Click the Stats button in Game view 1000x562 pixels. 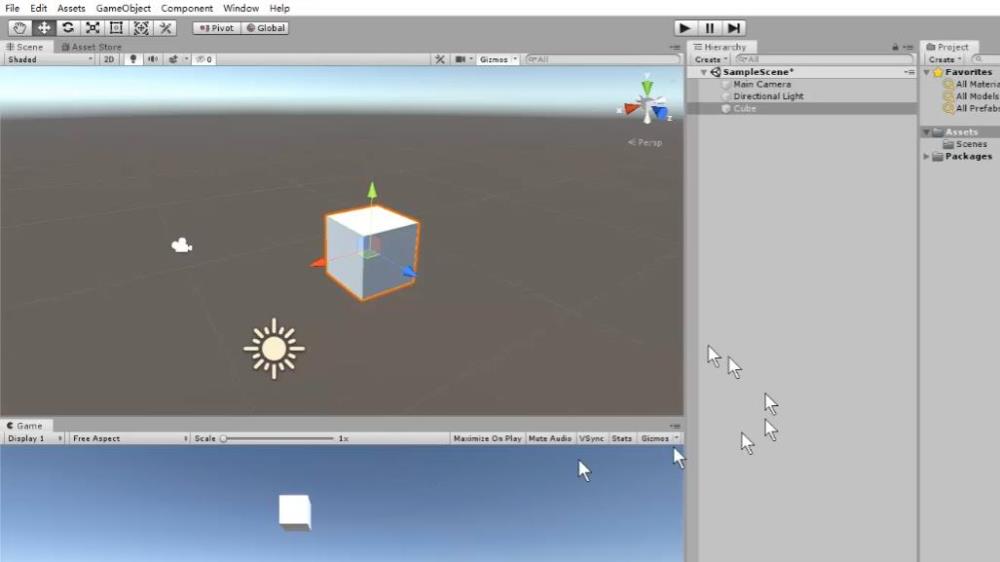click(622, 438)
